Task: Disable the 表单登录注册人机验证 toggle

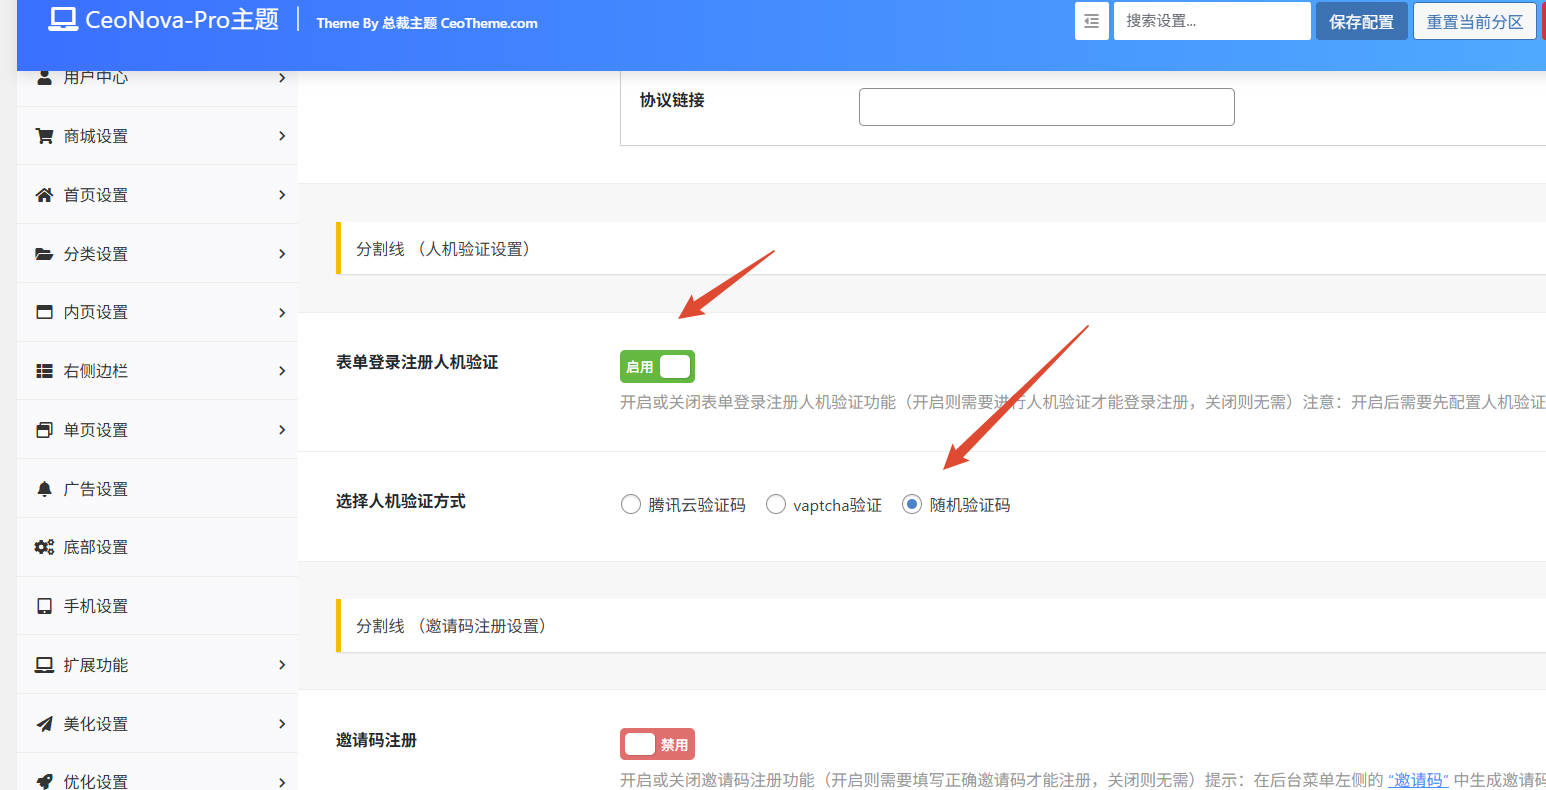Action: pyautogui.click(x=657, y=366)
